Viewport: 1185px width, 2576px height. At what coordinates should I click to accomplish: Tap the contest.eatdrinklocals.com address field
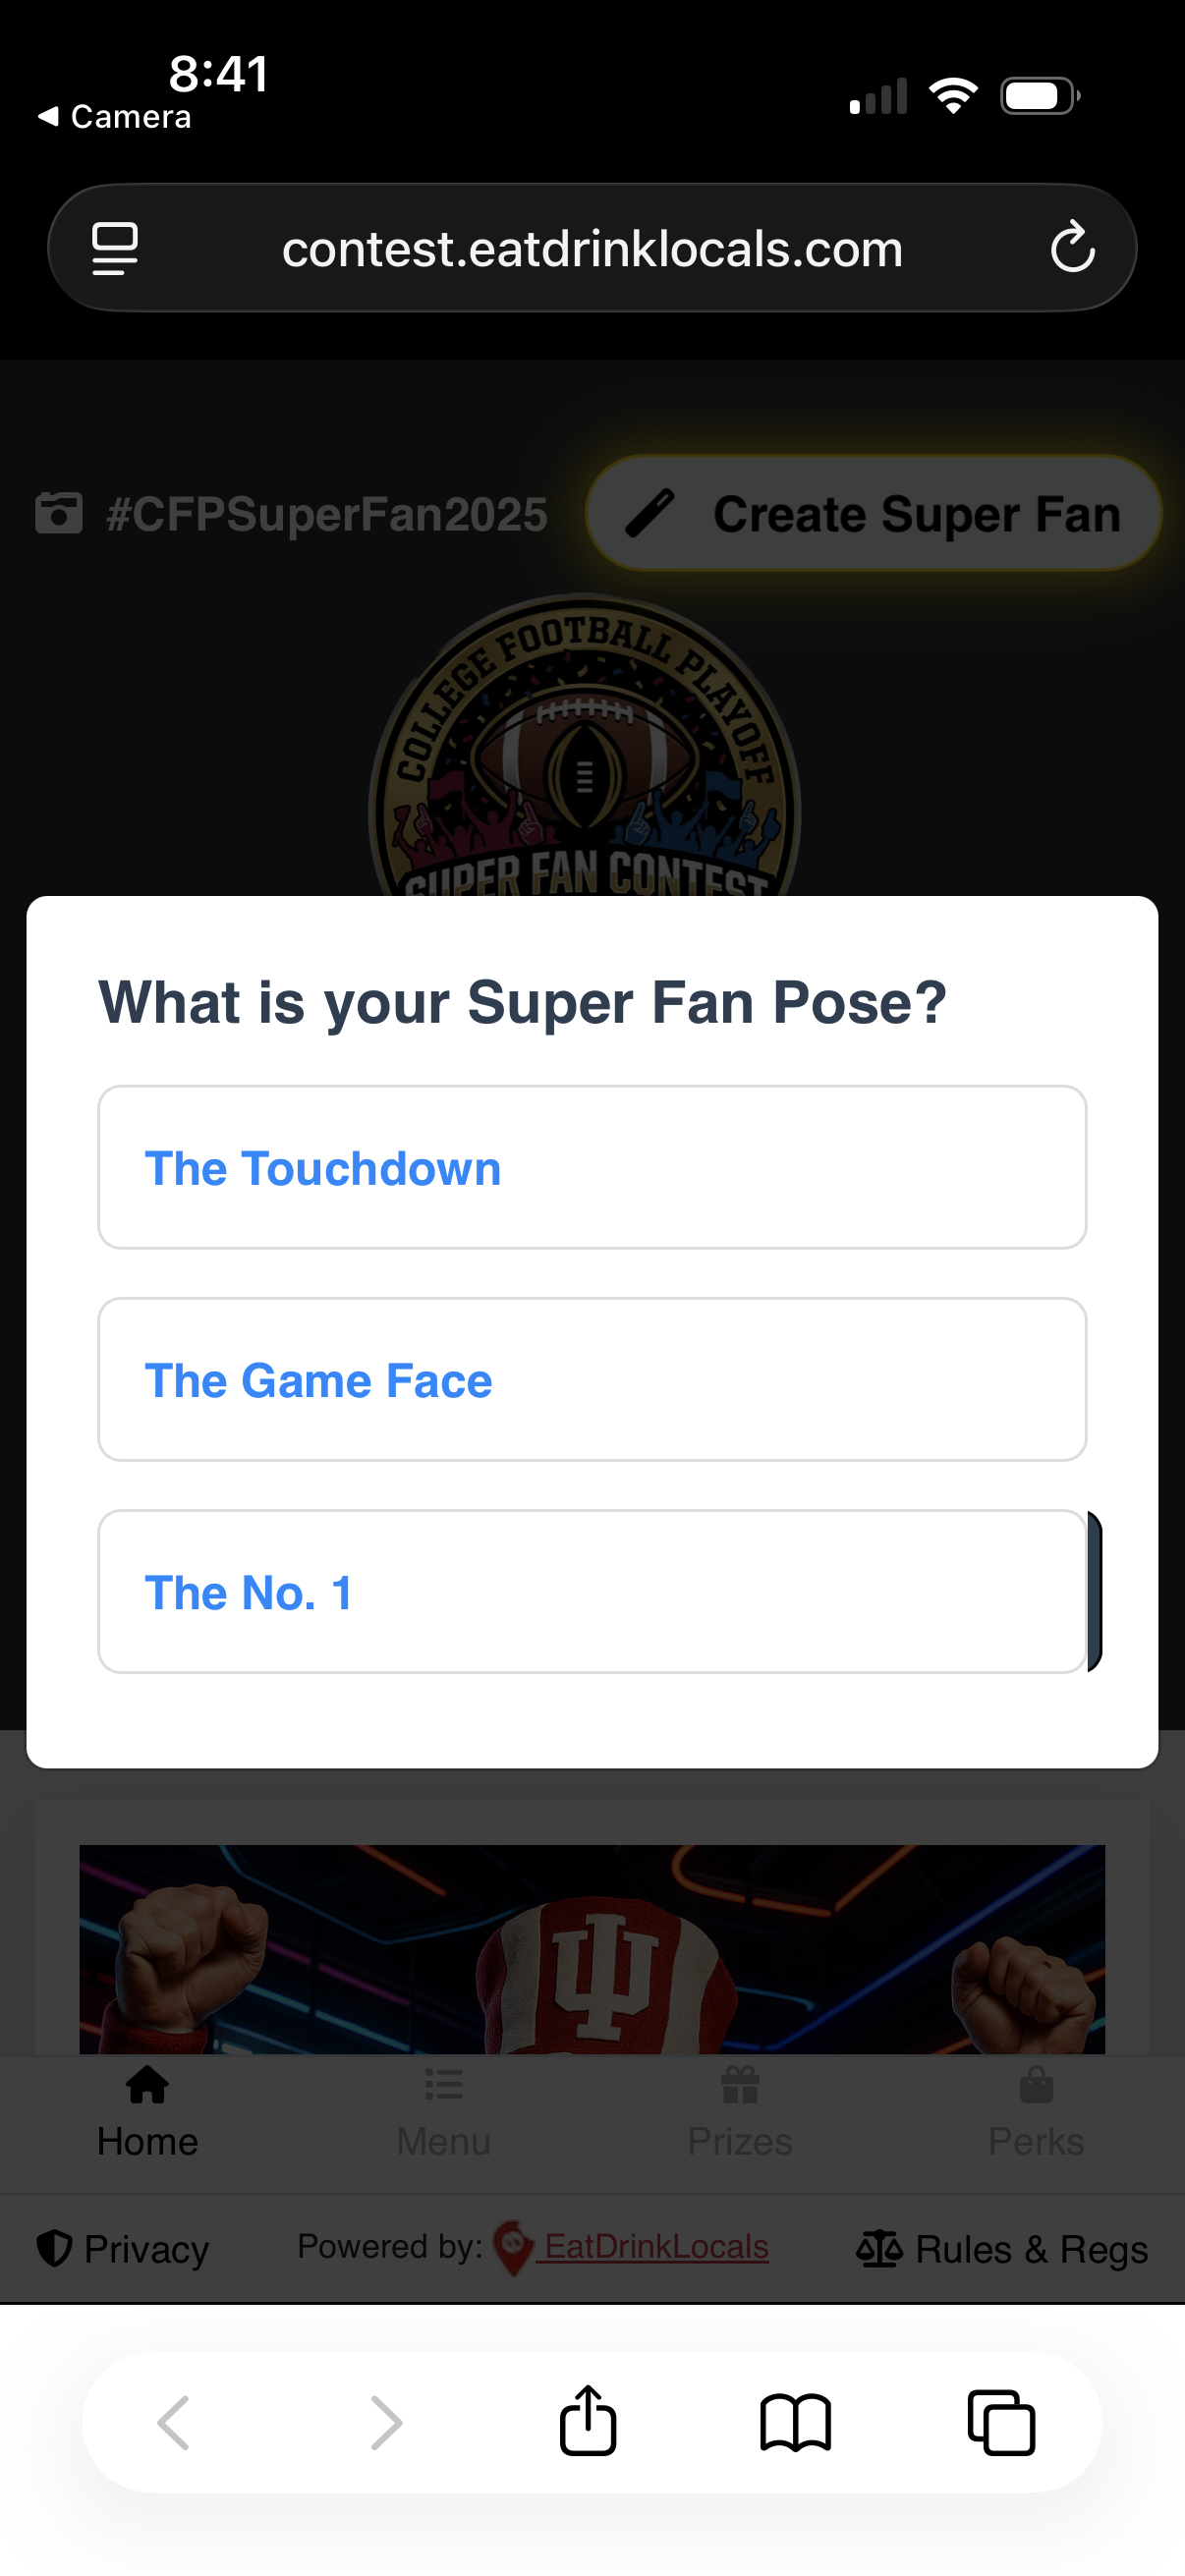coord(592,248)
